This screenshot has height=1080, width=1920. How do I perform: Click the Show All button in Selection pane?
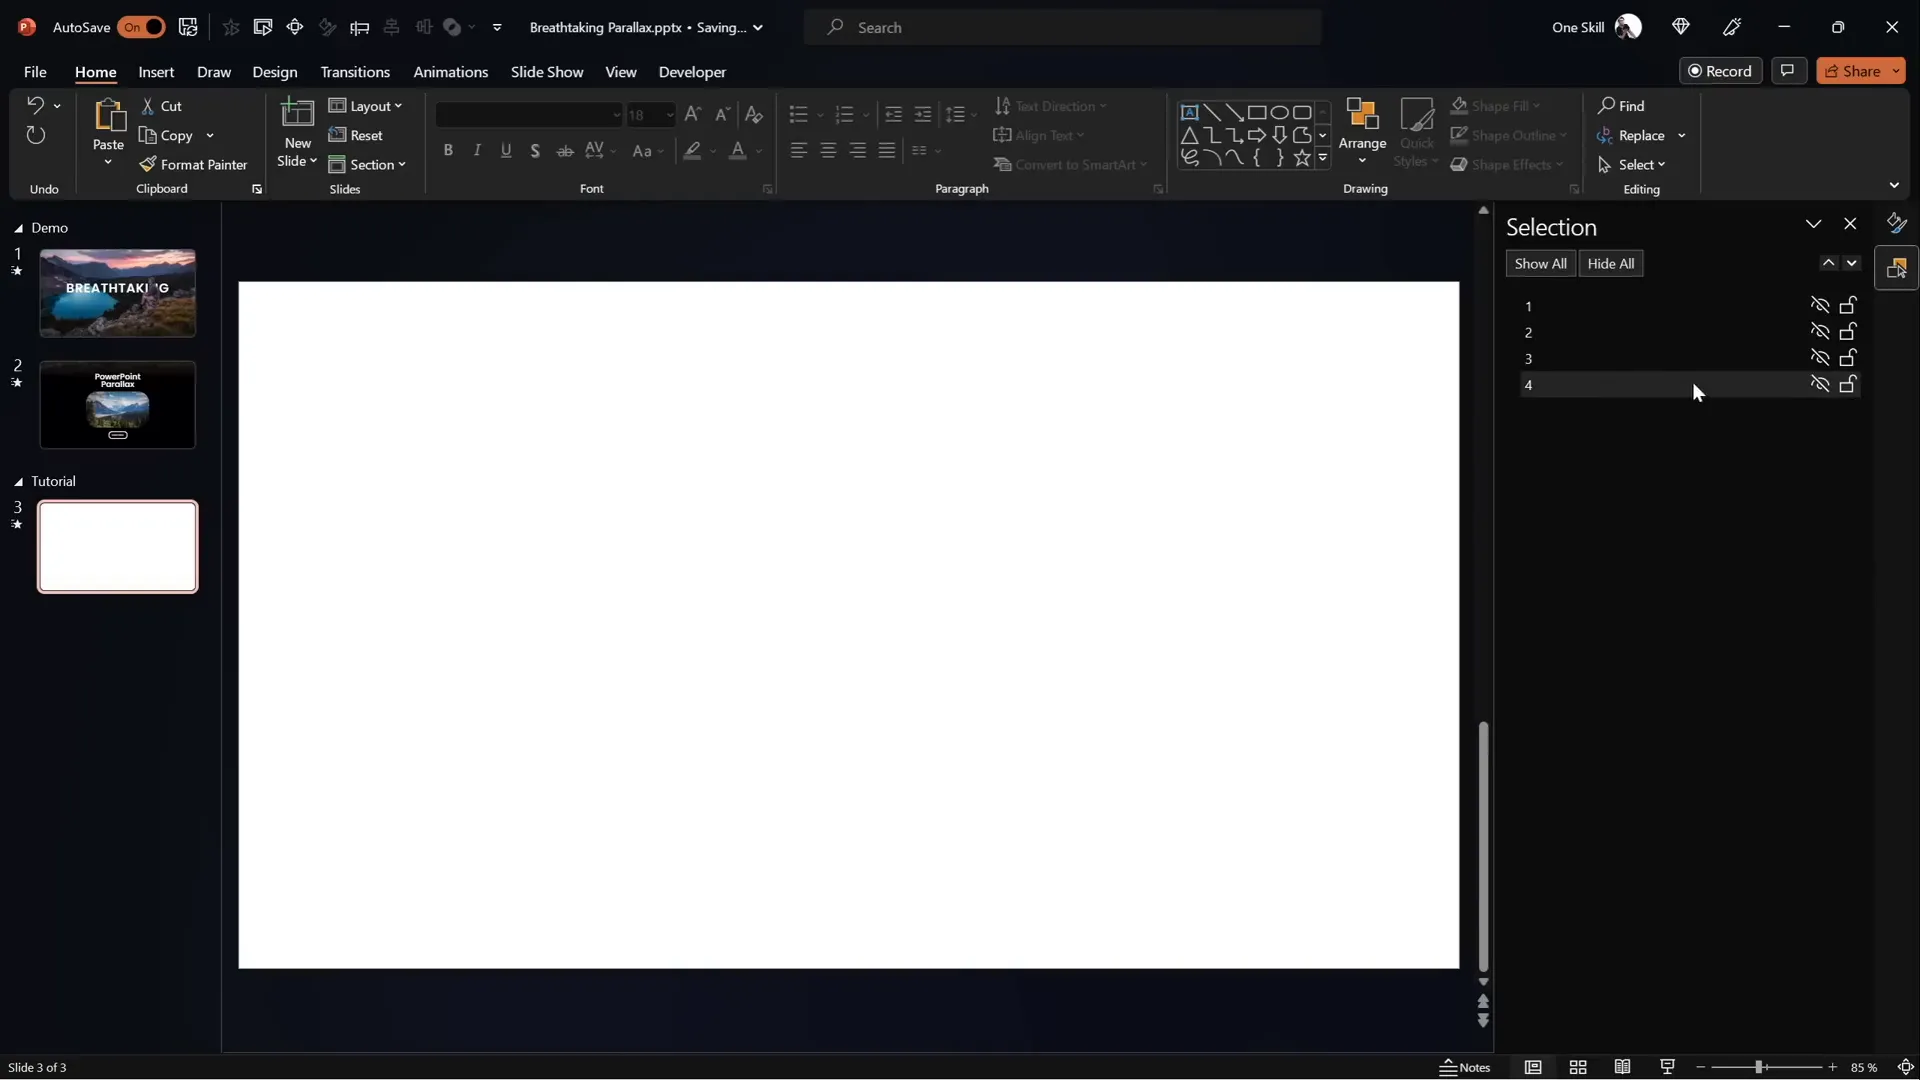pos(1540,263)
